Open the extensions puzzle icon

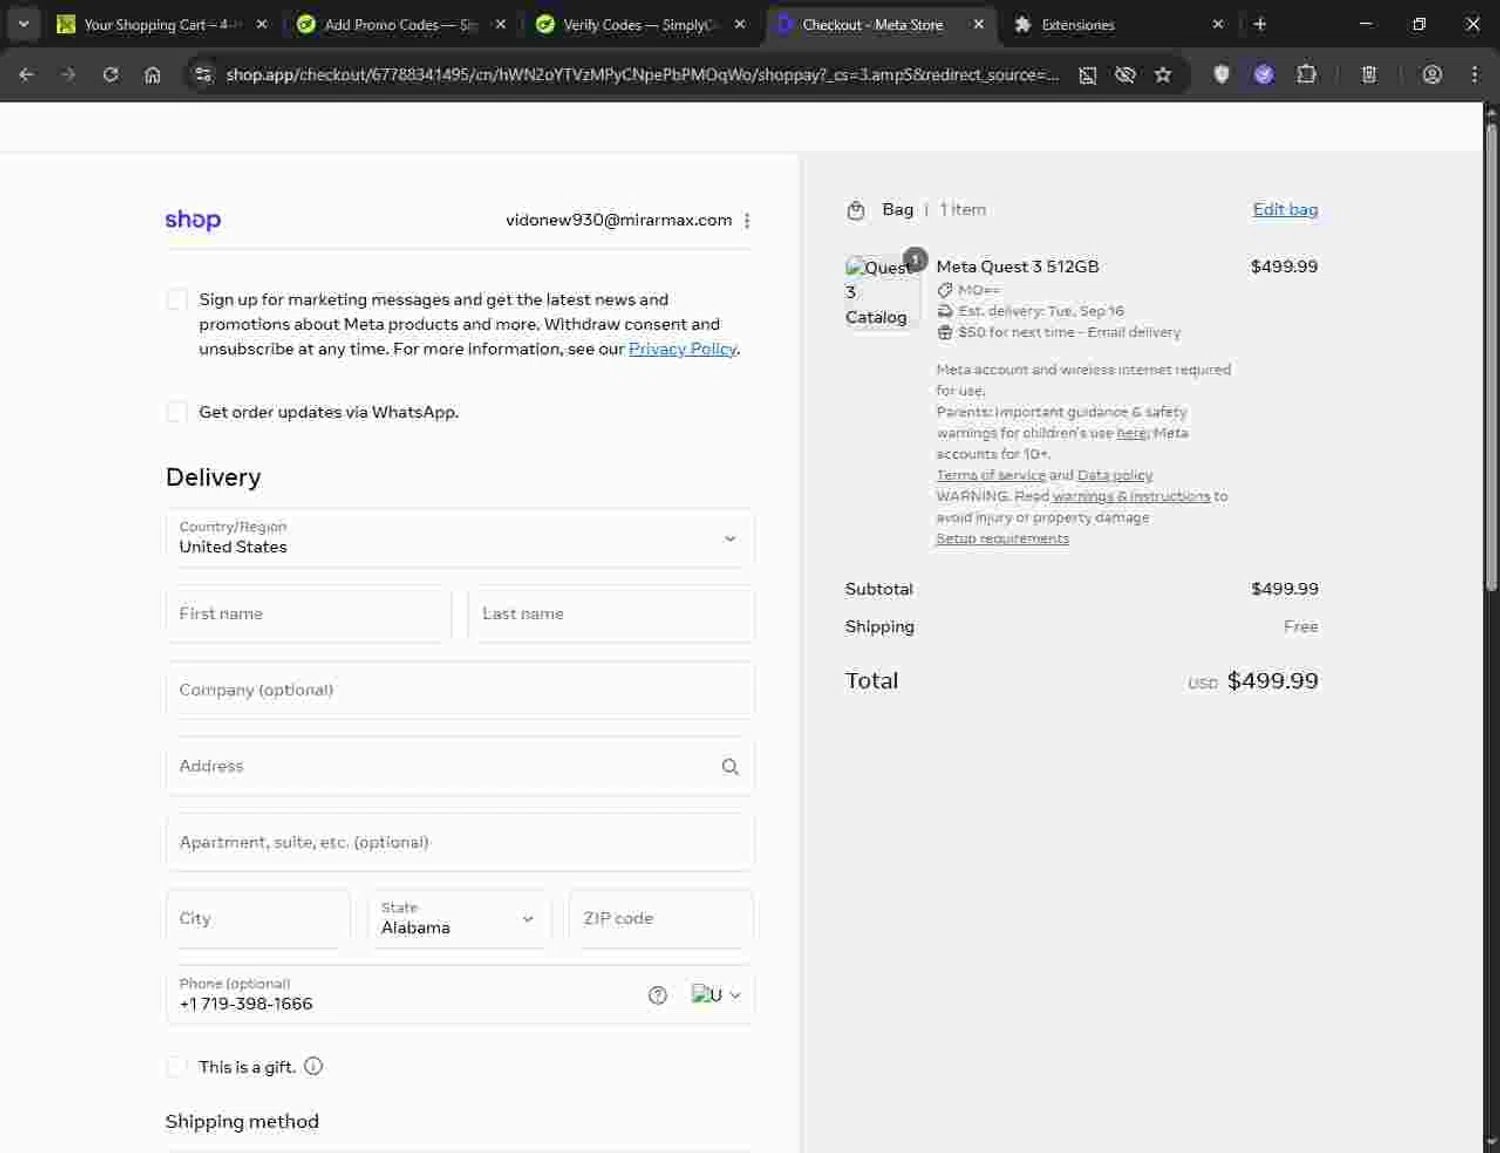[x=1306, y=74]
